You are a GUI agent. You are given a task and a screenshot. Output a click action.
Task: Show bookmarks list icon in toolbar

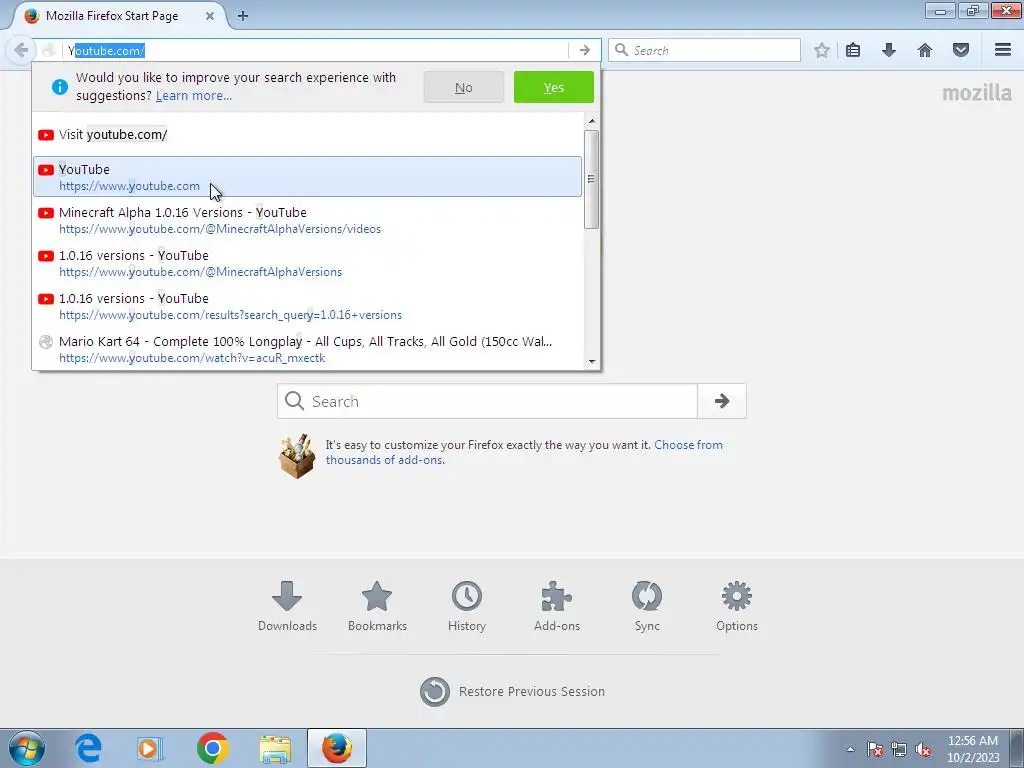pos(853,50)
